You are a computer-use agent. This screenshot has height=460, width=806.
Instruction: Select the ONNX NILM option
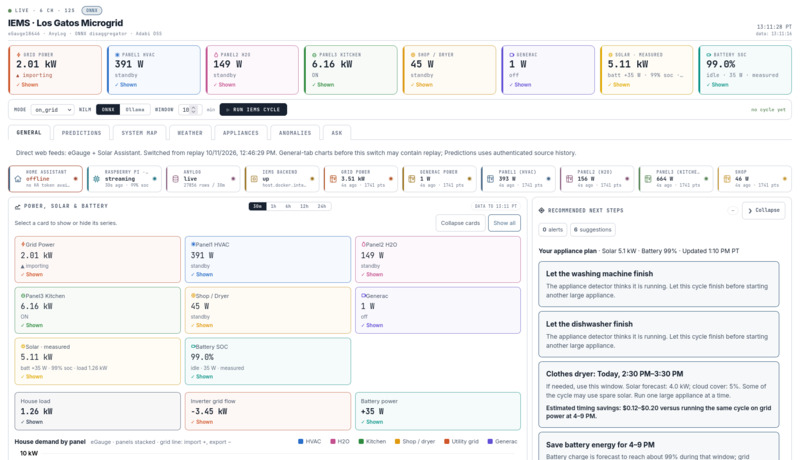[x=108, y=109]
